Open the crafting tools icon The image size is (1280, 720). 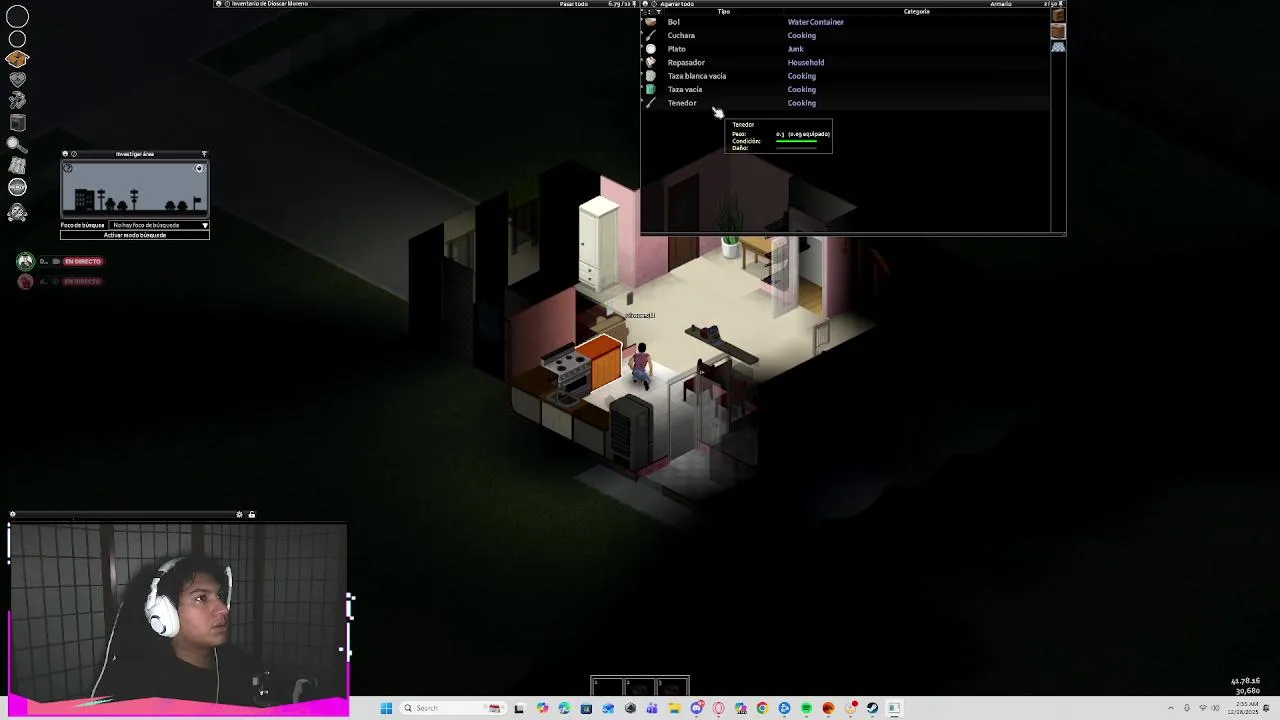(x=17, y=101)
